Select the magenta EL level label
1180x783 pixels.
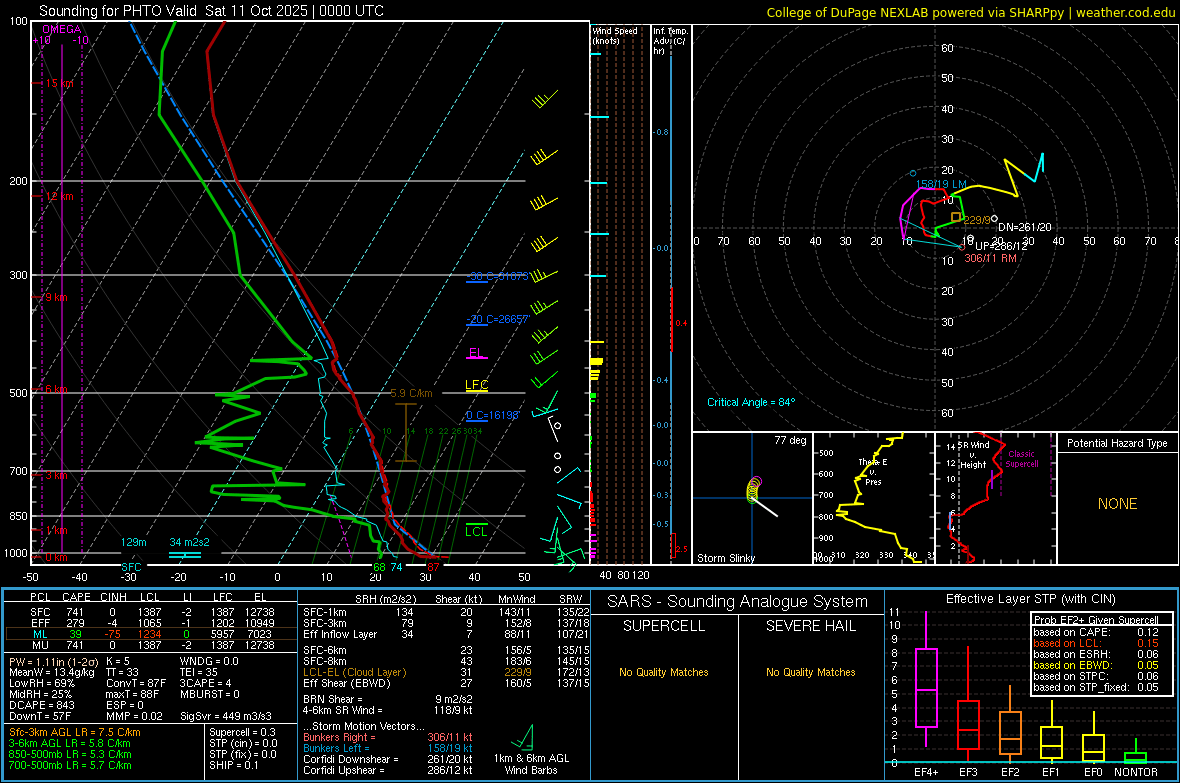[x=476, y=352]
